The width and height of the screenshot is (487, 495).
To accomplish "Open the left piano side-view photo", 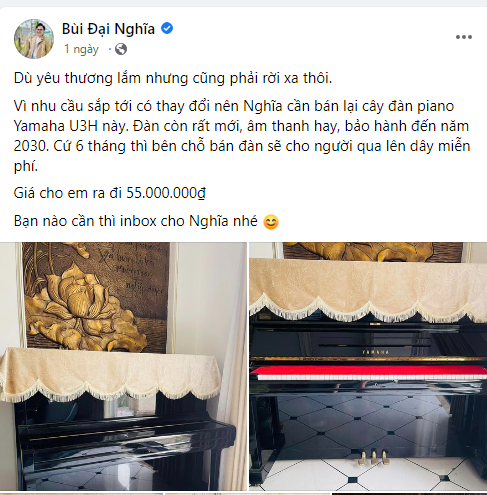I will (123, 366).
